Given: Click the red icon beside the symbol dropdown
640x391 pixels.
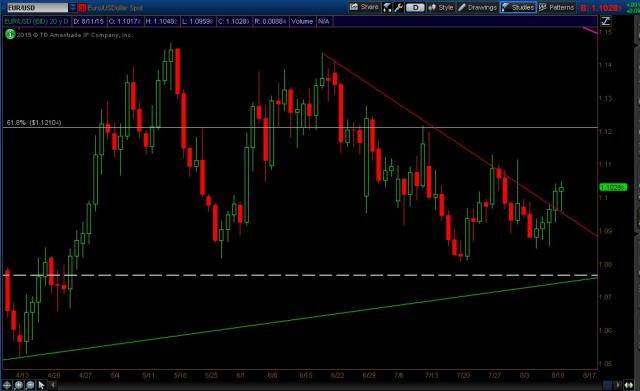Looking at the screenshot, I should [82, 7].
